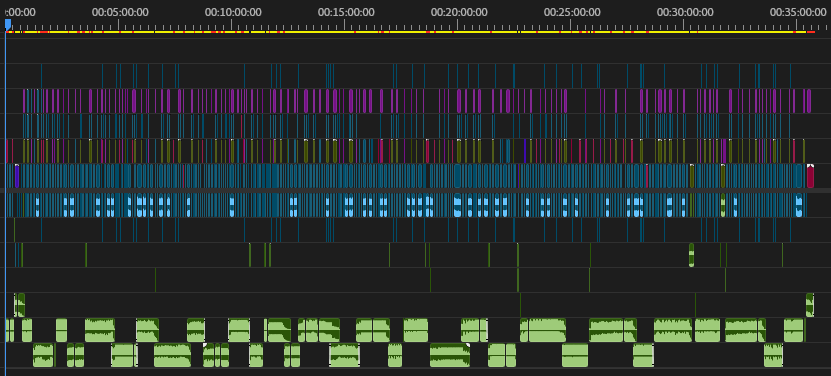
Task: Click the 00:30:00:00 timecode on the ruler
Action: click(685, 12)
